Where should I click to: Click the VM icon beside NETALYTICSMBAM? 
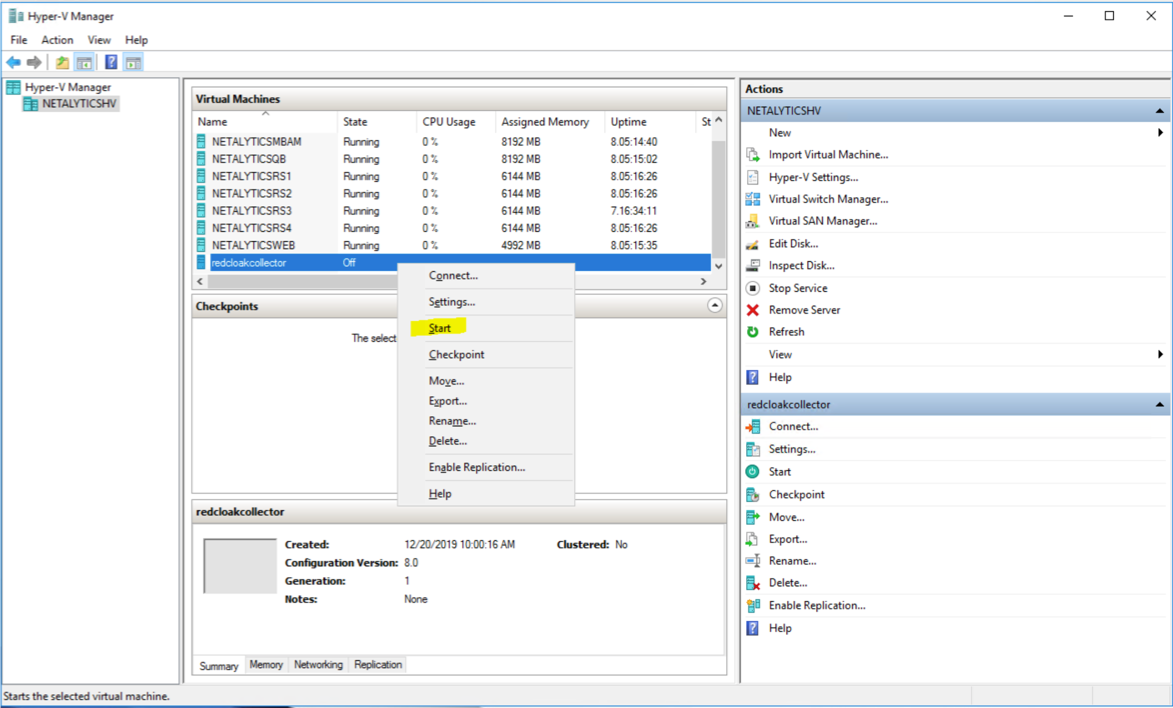coord(200,141)
